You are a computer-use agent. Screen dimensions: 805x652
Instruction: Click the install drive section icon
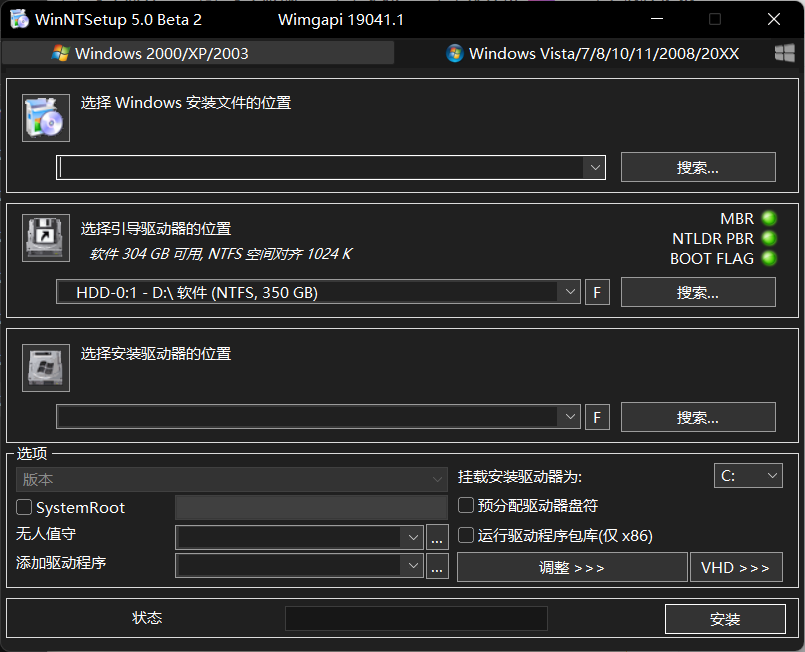pos(45,367)
